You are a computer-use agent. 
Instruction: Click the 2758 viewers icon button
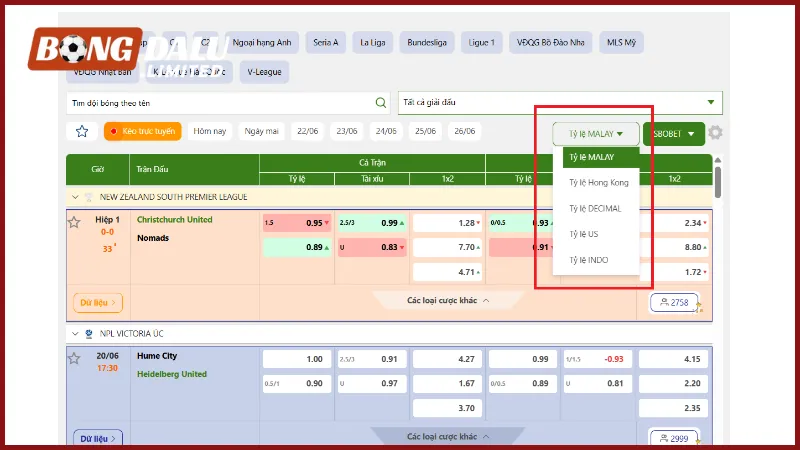(674, 303)
